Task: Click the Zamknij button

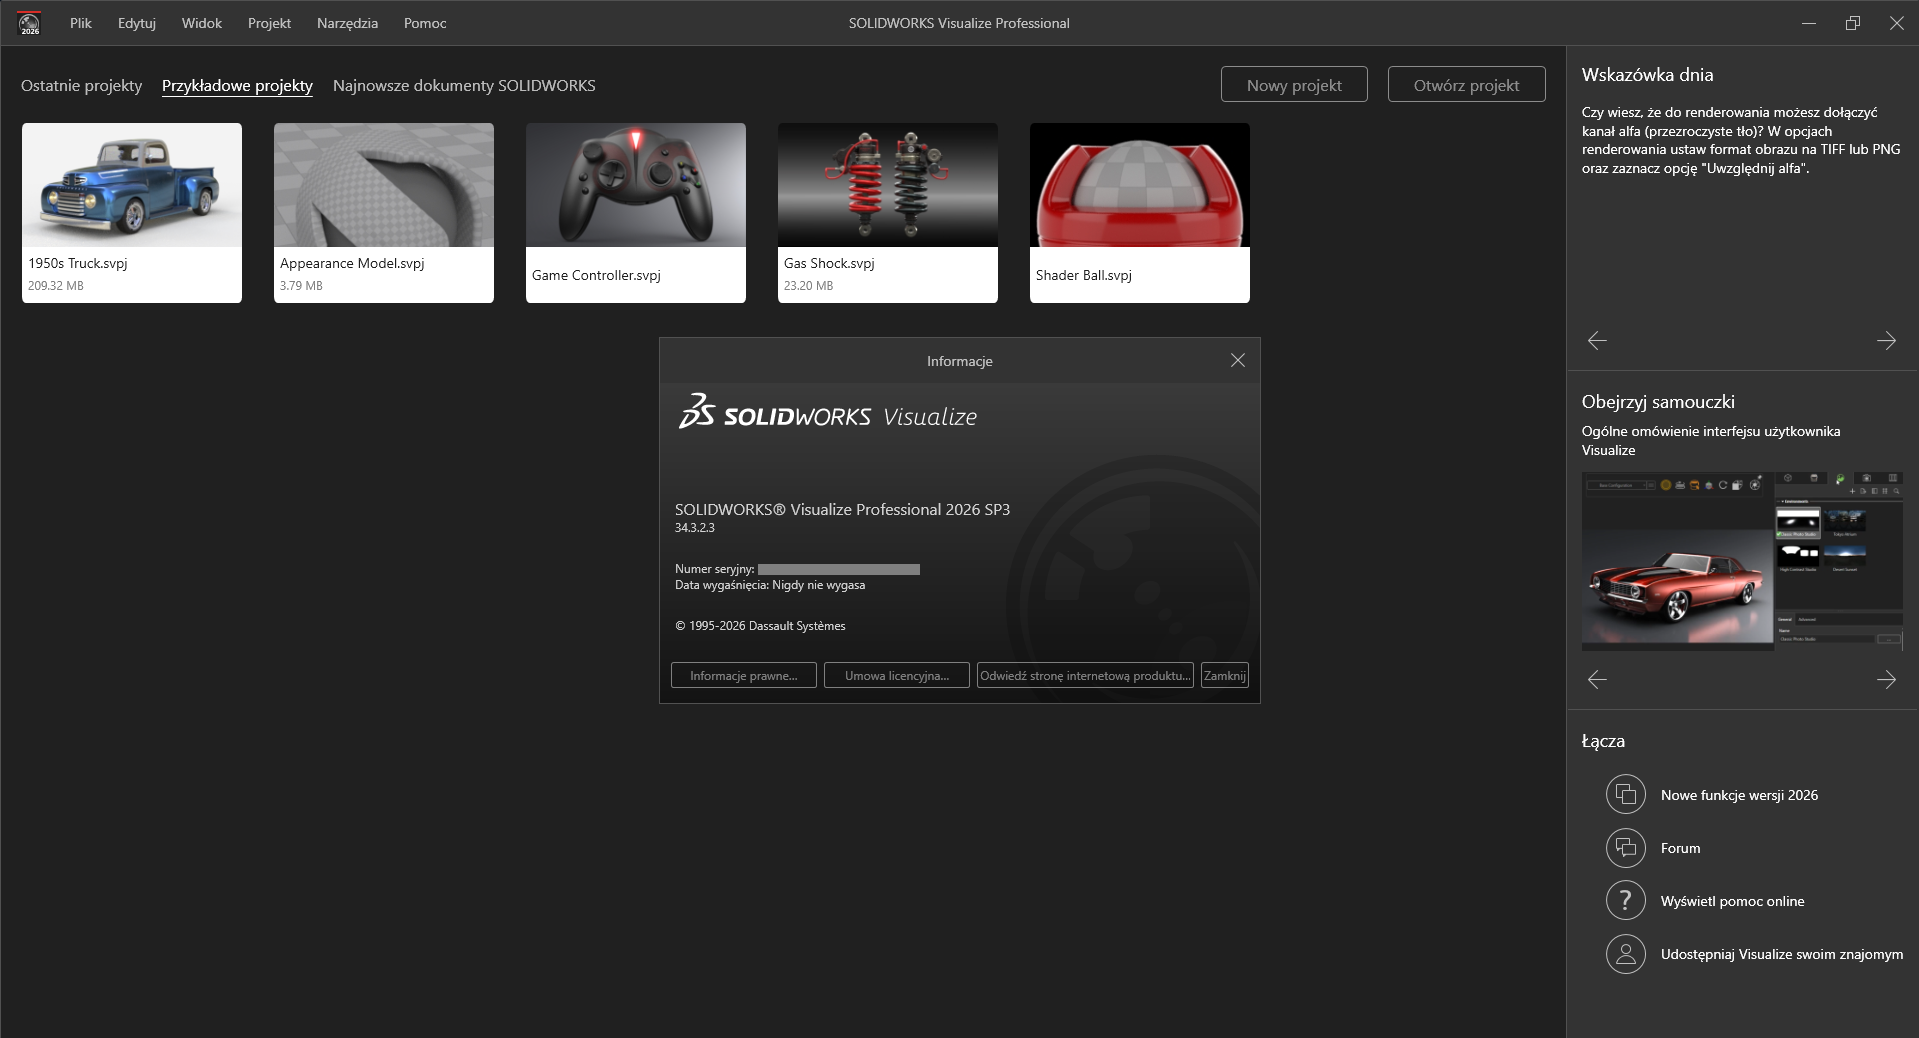Action: click(1225, 675)
